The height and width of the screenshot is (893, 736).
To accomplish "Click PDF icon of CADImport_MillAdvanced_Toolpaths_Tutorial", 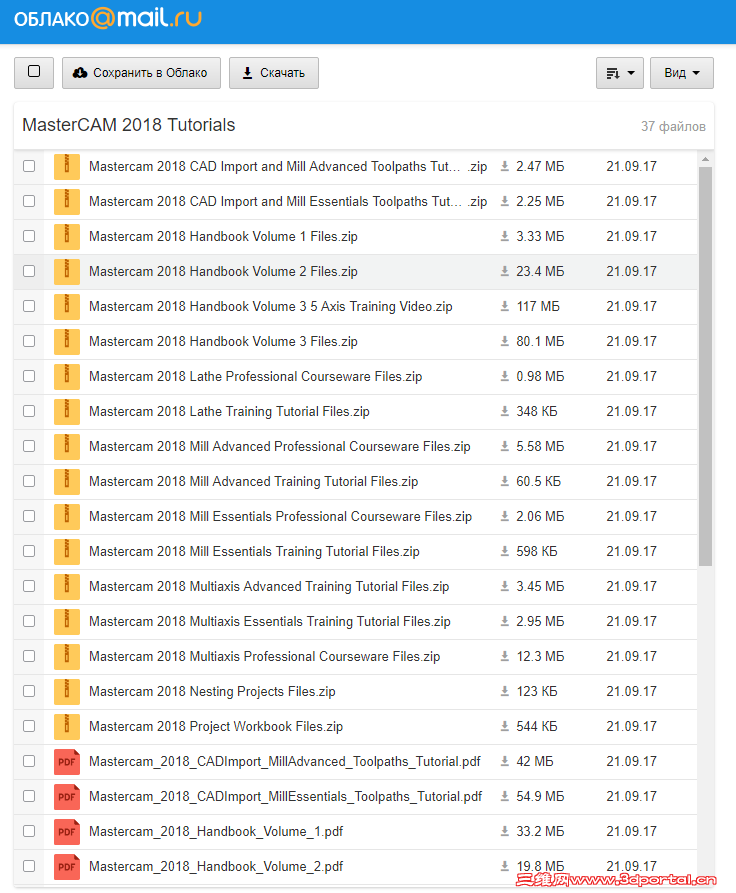I will 67,762.
